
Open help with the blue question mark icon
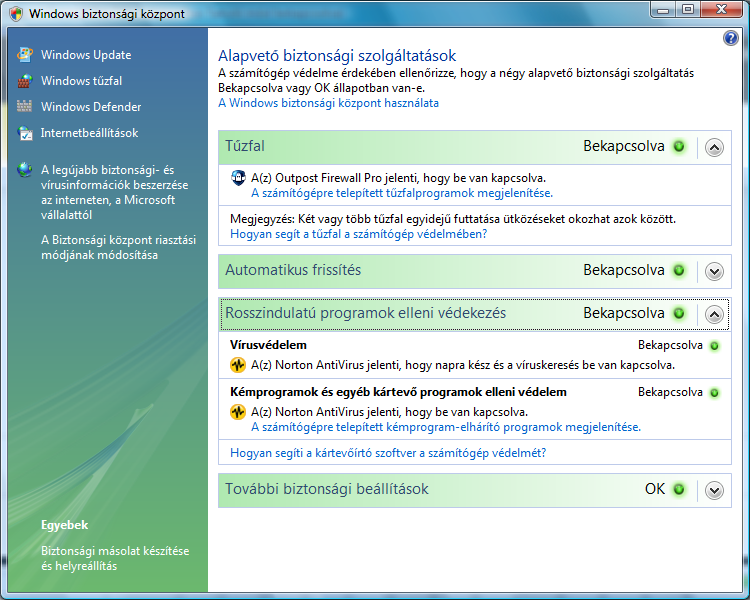(730, 38)
